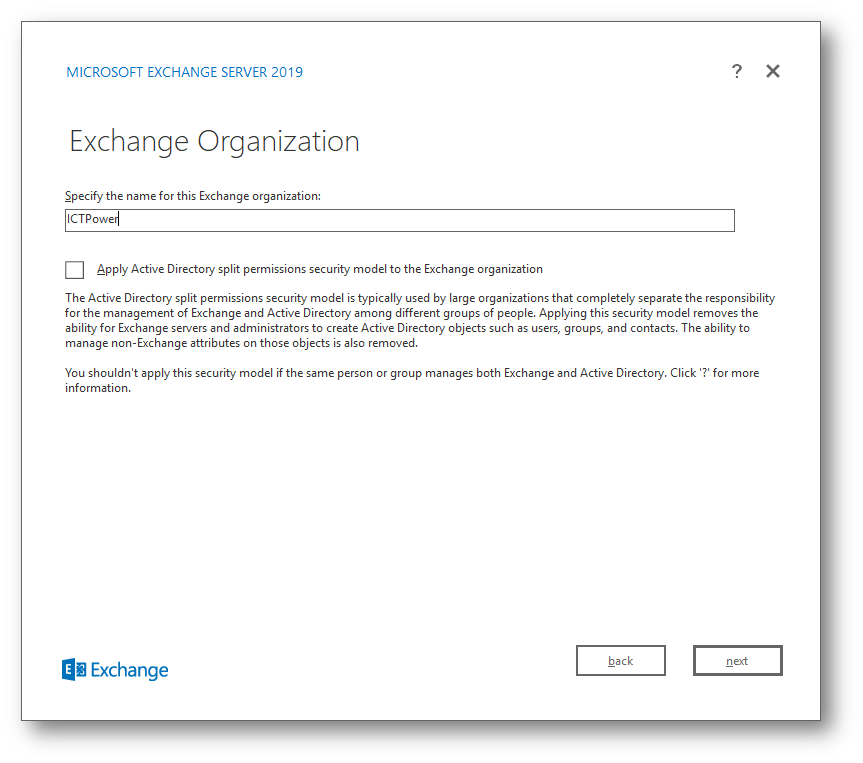Enable Active Directory split permissions checkbox
Screen dimensions: 863x763
(74, 270)
